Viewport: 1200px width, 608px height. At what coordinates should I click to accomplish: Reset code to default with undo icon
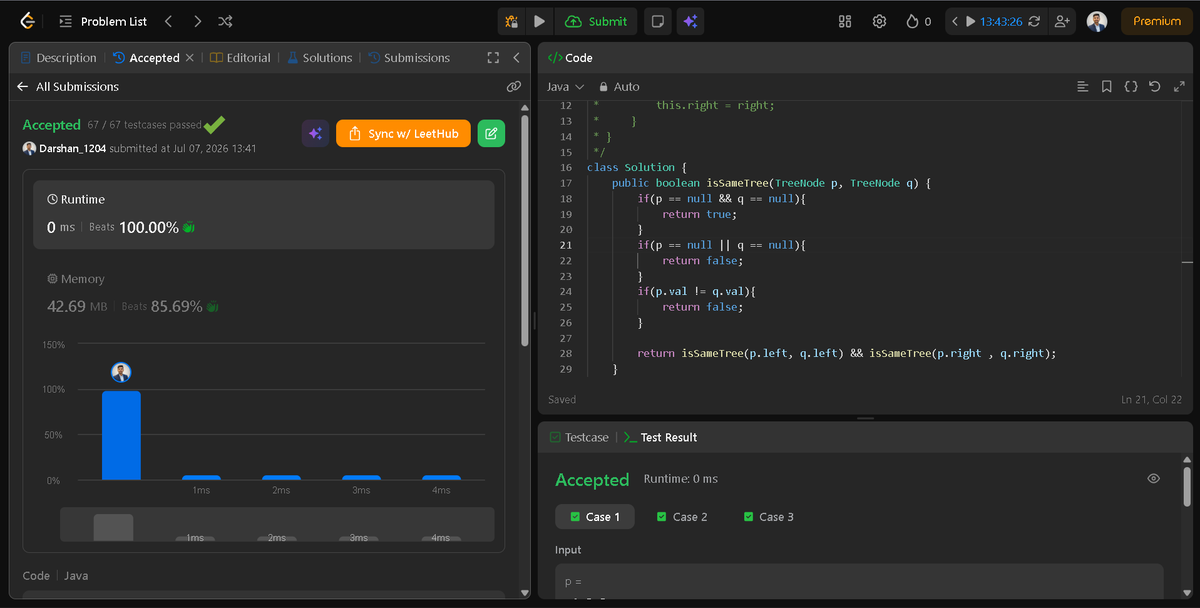(x=1155, y=87)
